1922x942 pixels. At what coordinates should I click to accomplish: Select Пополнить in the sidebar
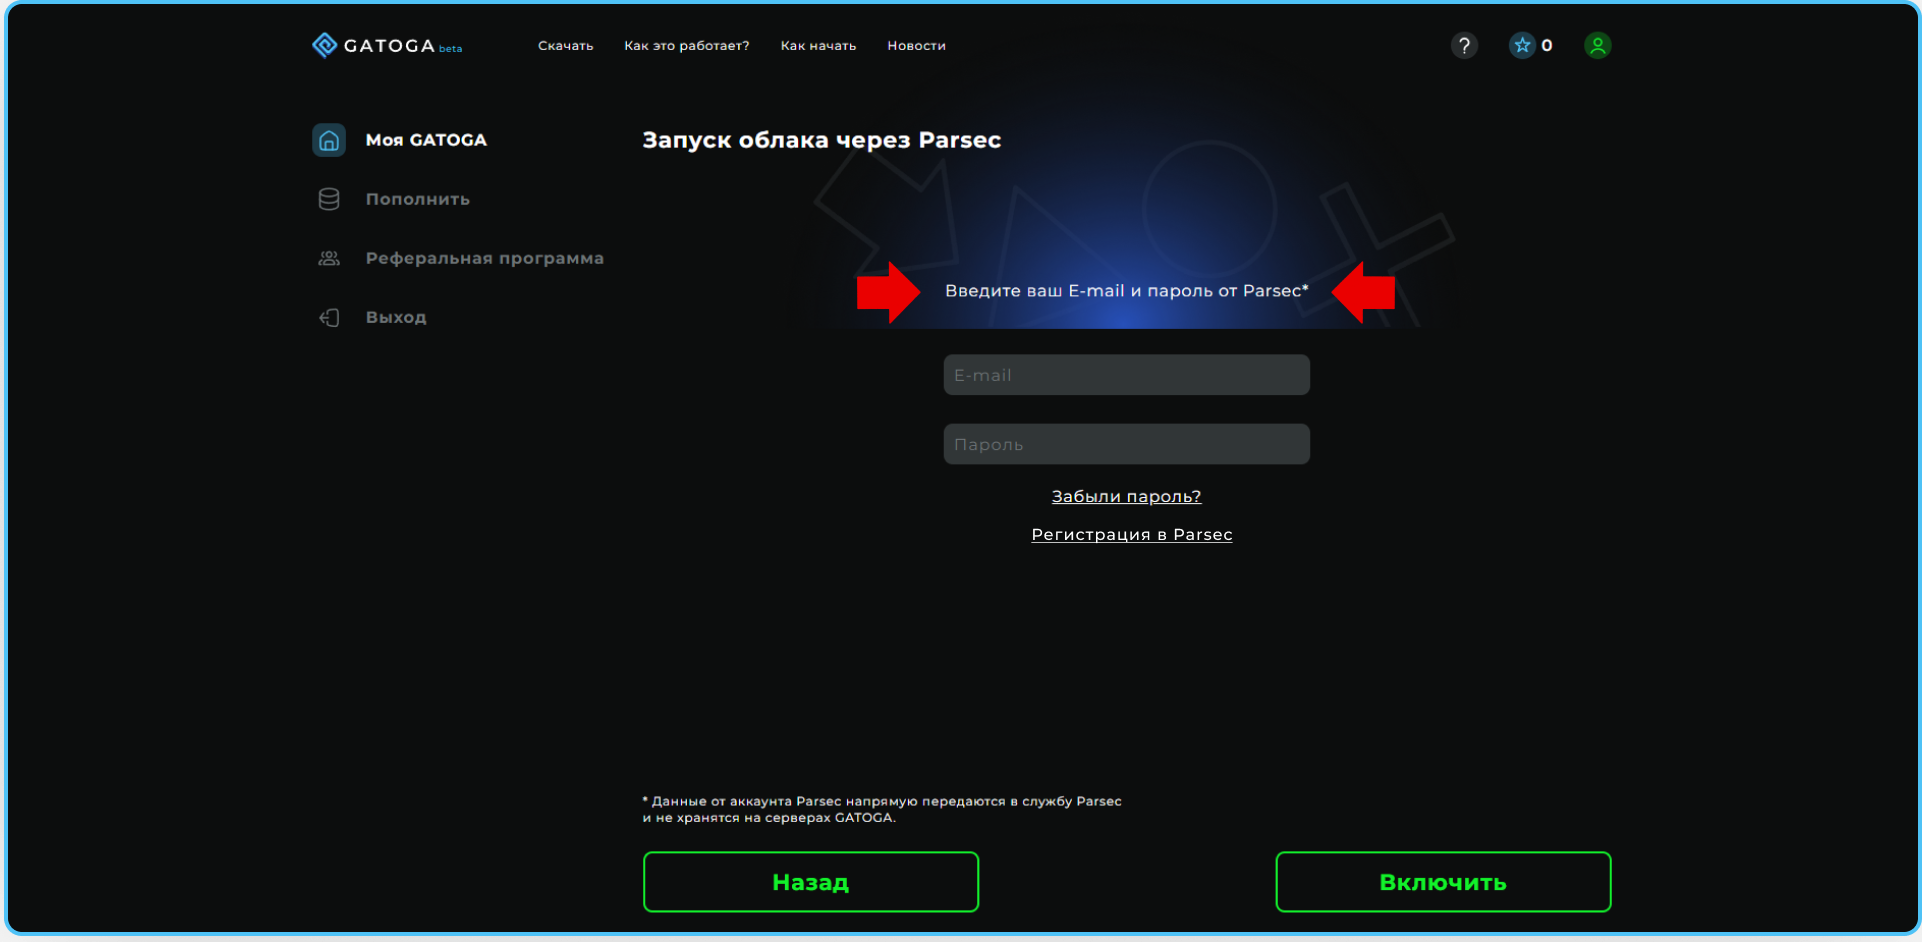[417, 199]
